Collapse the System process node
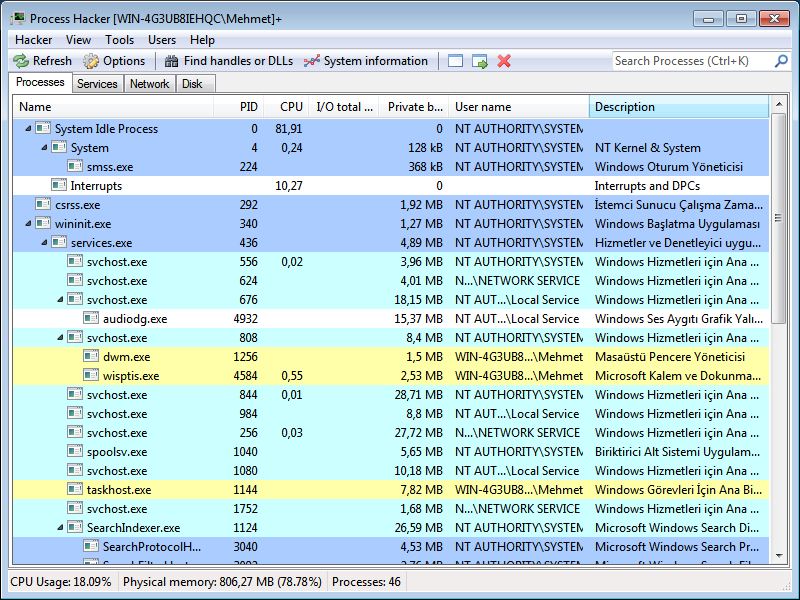This screenshot has width=800, height=600. coord(44,147)
